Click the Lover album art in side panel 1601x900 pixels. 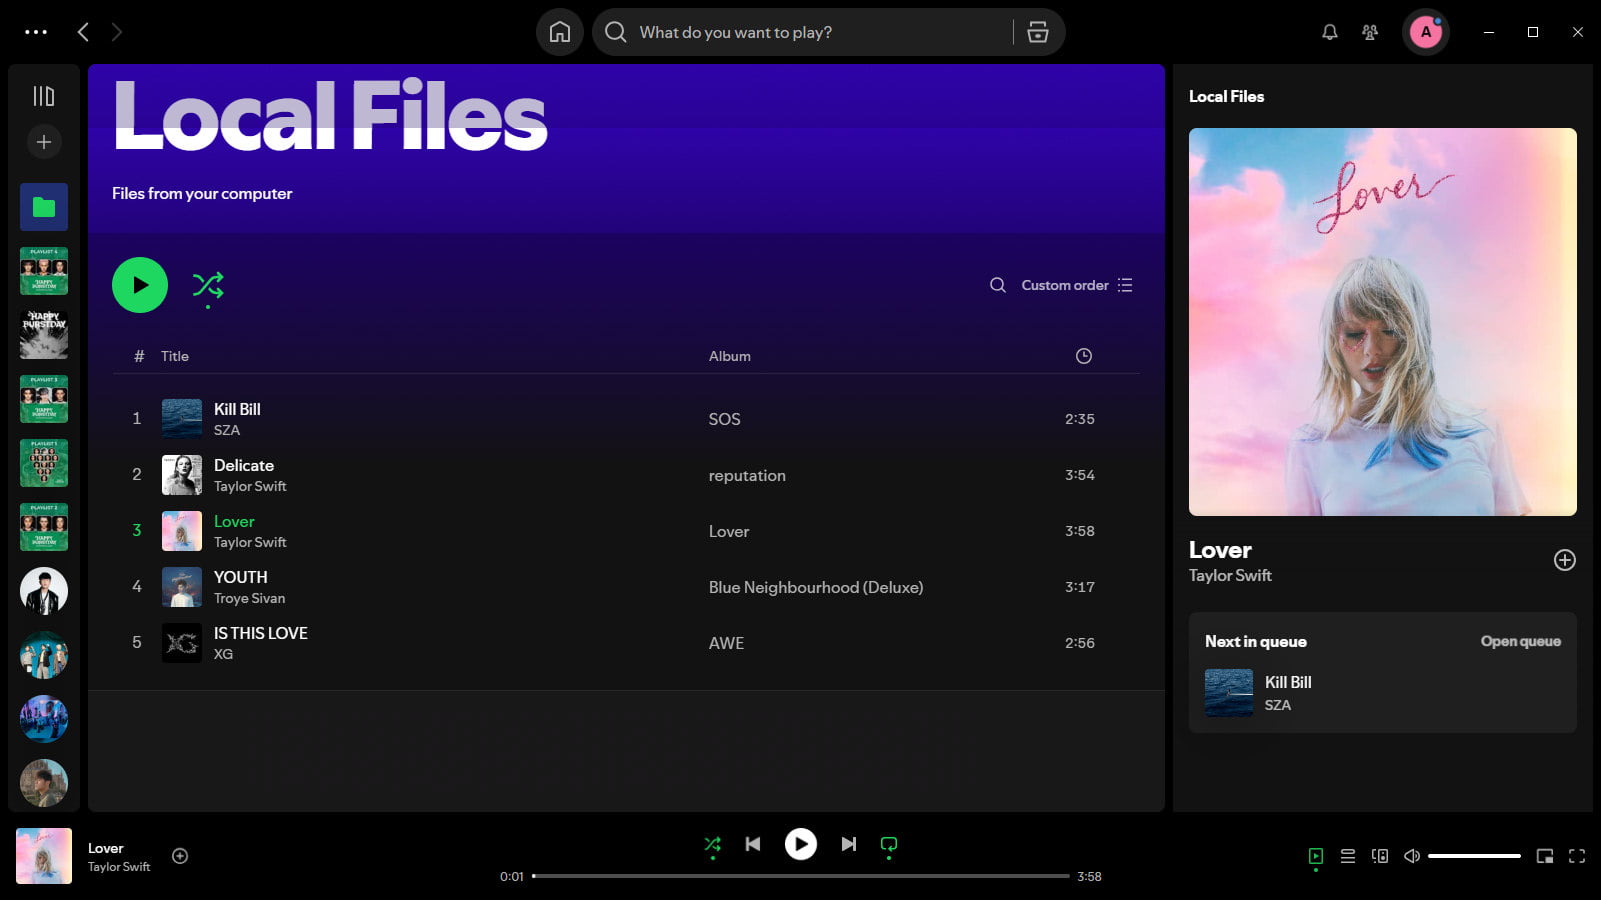coord(1383,322)
